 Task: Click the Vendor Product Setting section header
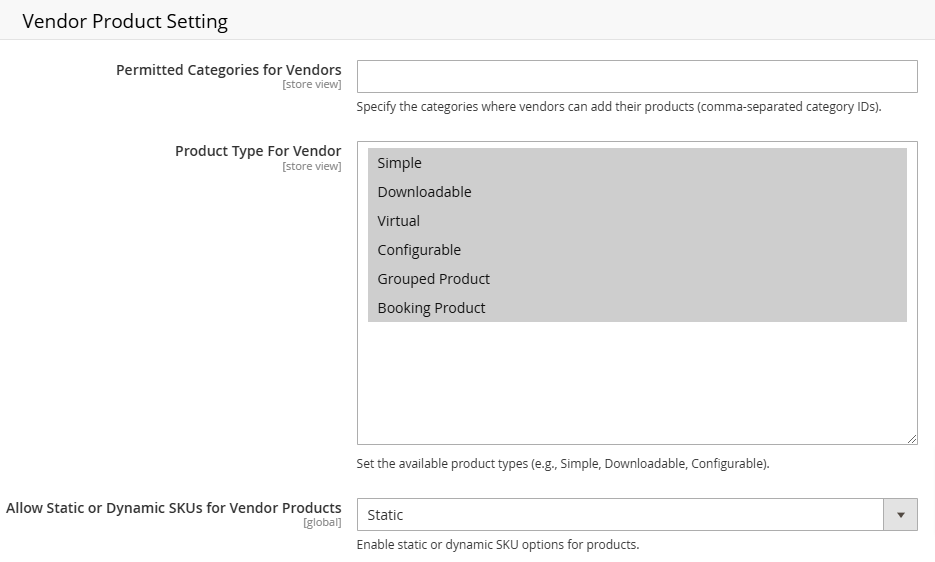[x=125, y=21]
